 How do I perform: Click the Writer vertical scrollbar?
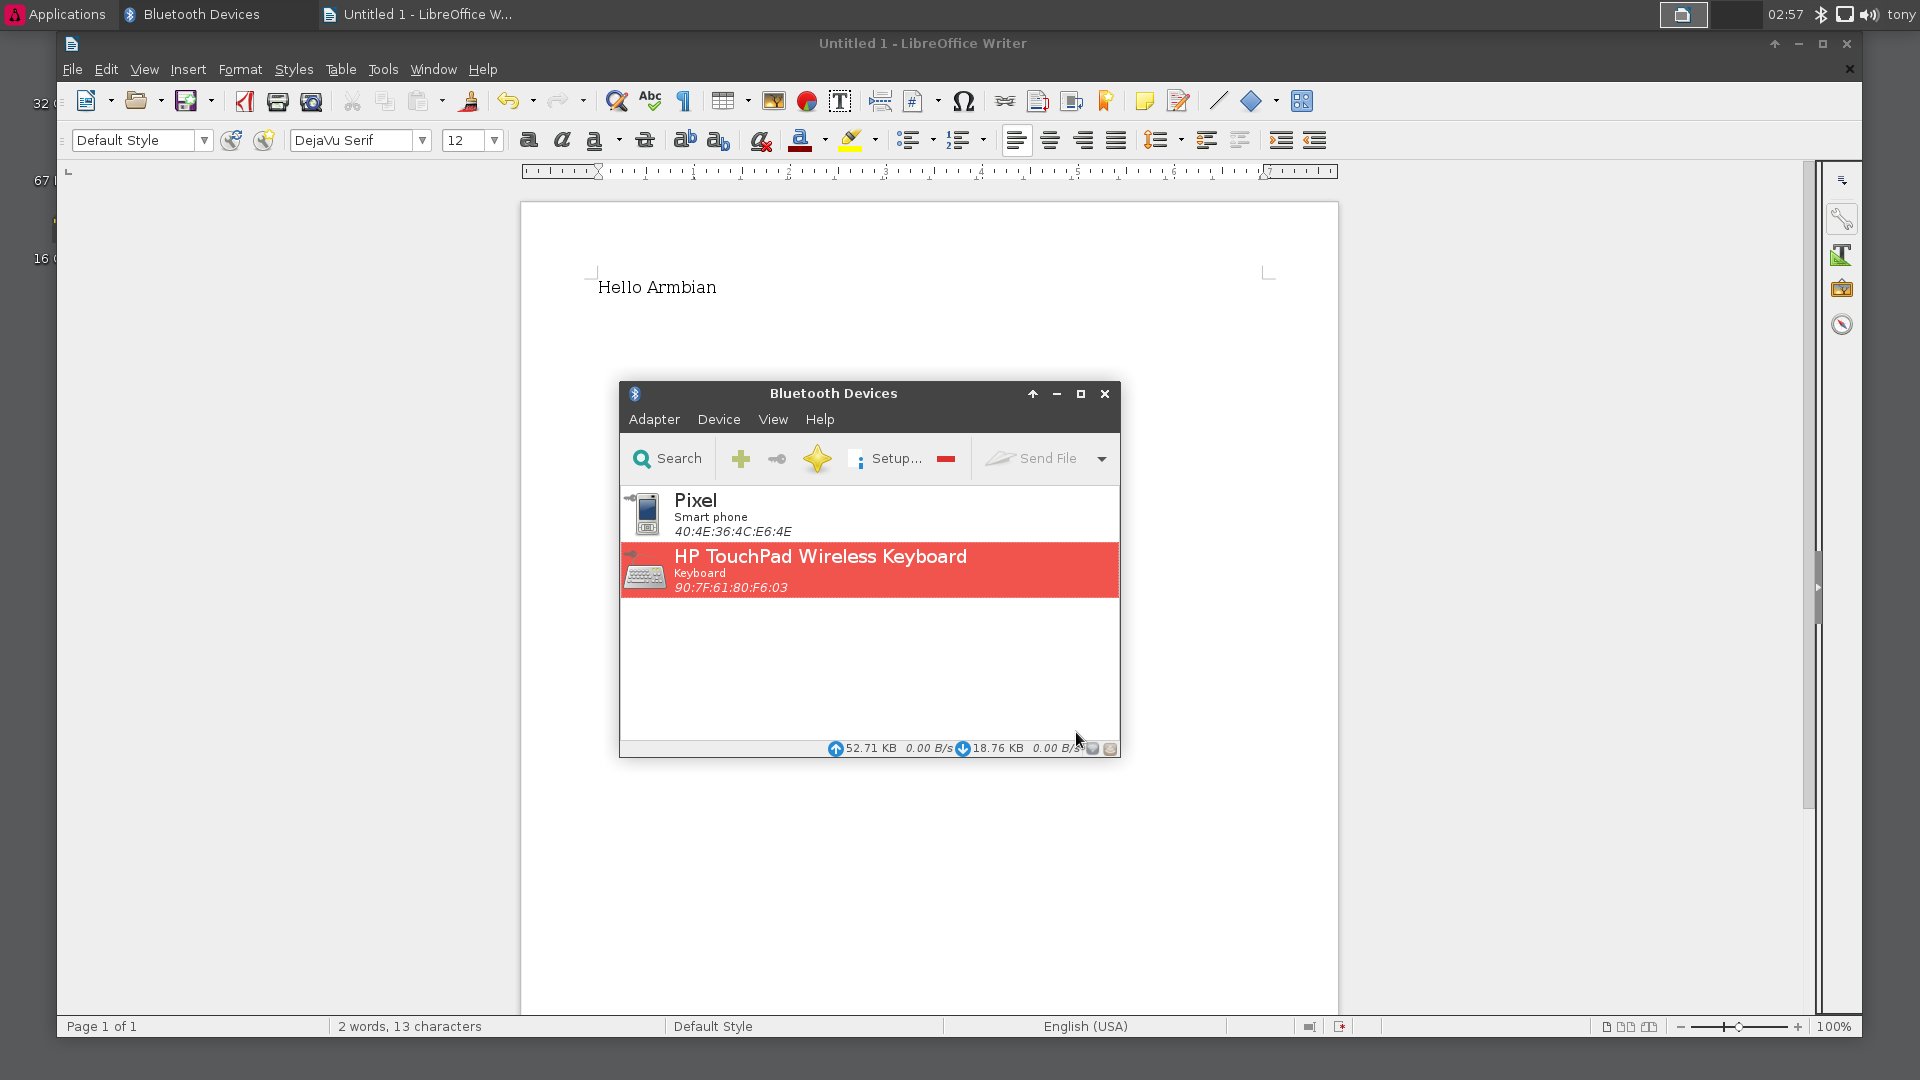click(1808, 485)
